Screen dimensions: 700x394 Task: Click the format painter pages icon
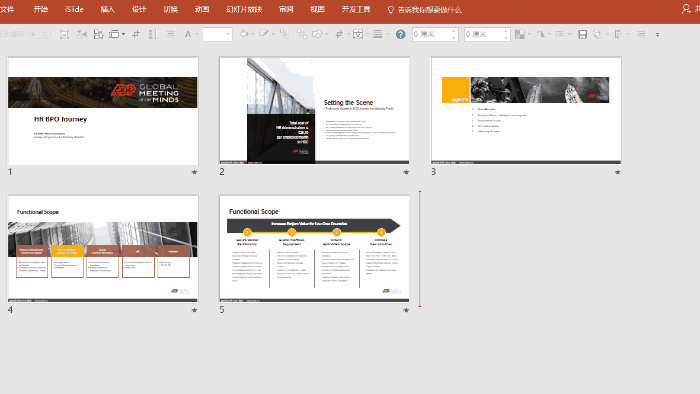98,34
